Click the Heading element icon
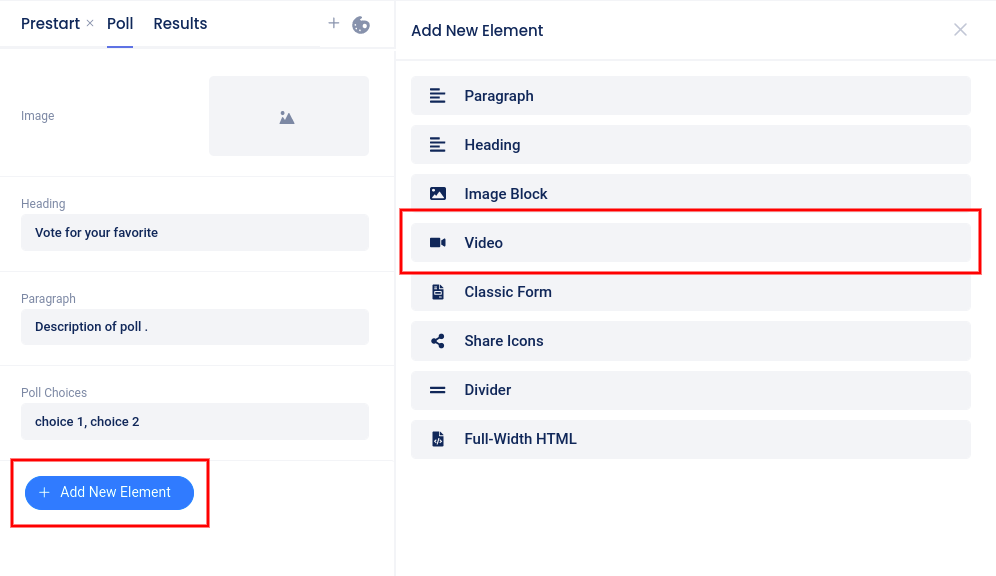The height and width of the screenshot is (576, 996). (x=437, y=145)
